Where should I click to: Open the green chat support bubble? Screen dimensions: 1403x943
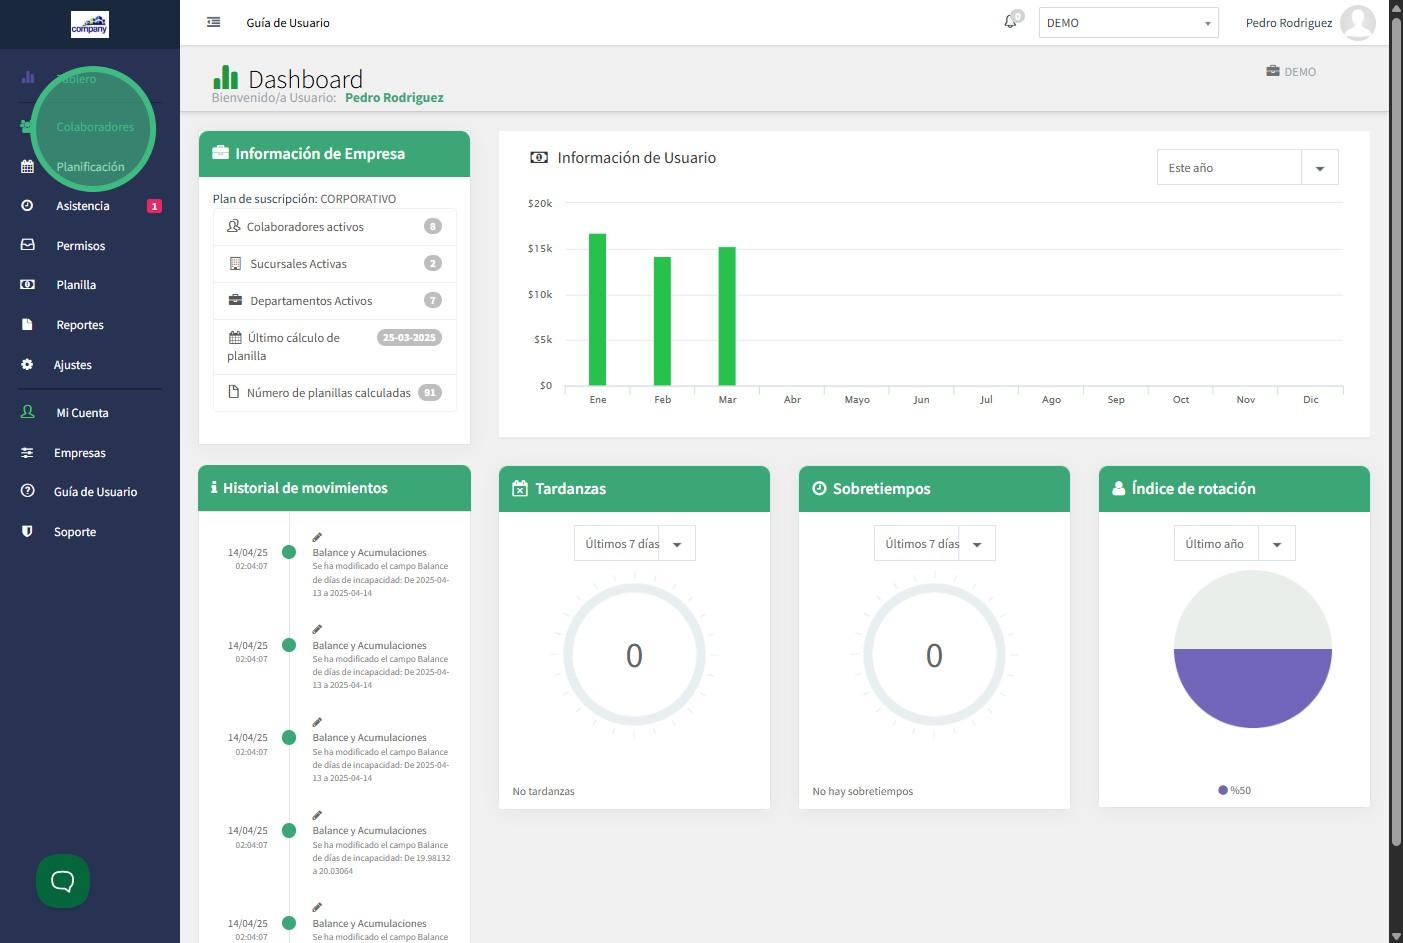(63, 881)
